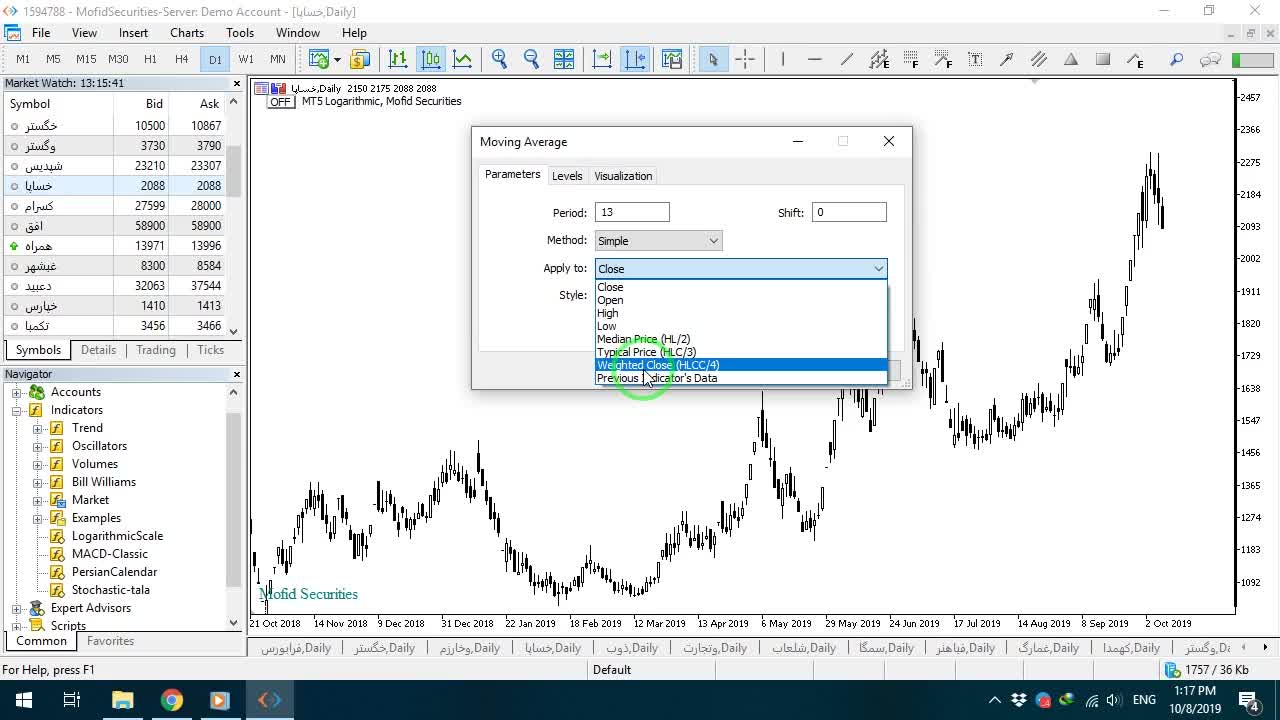Switch the timeframe to H4

coord(181,59)
